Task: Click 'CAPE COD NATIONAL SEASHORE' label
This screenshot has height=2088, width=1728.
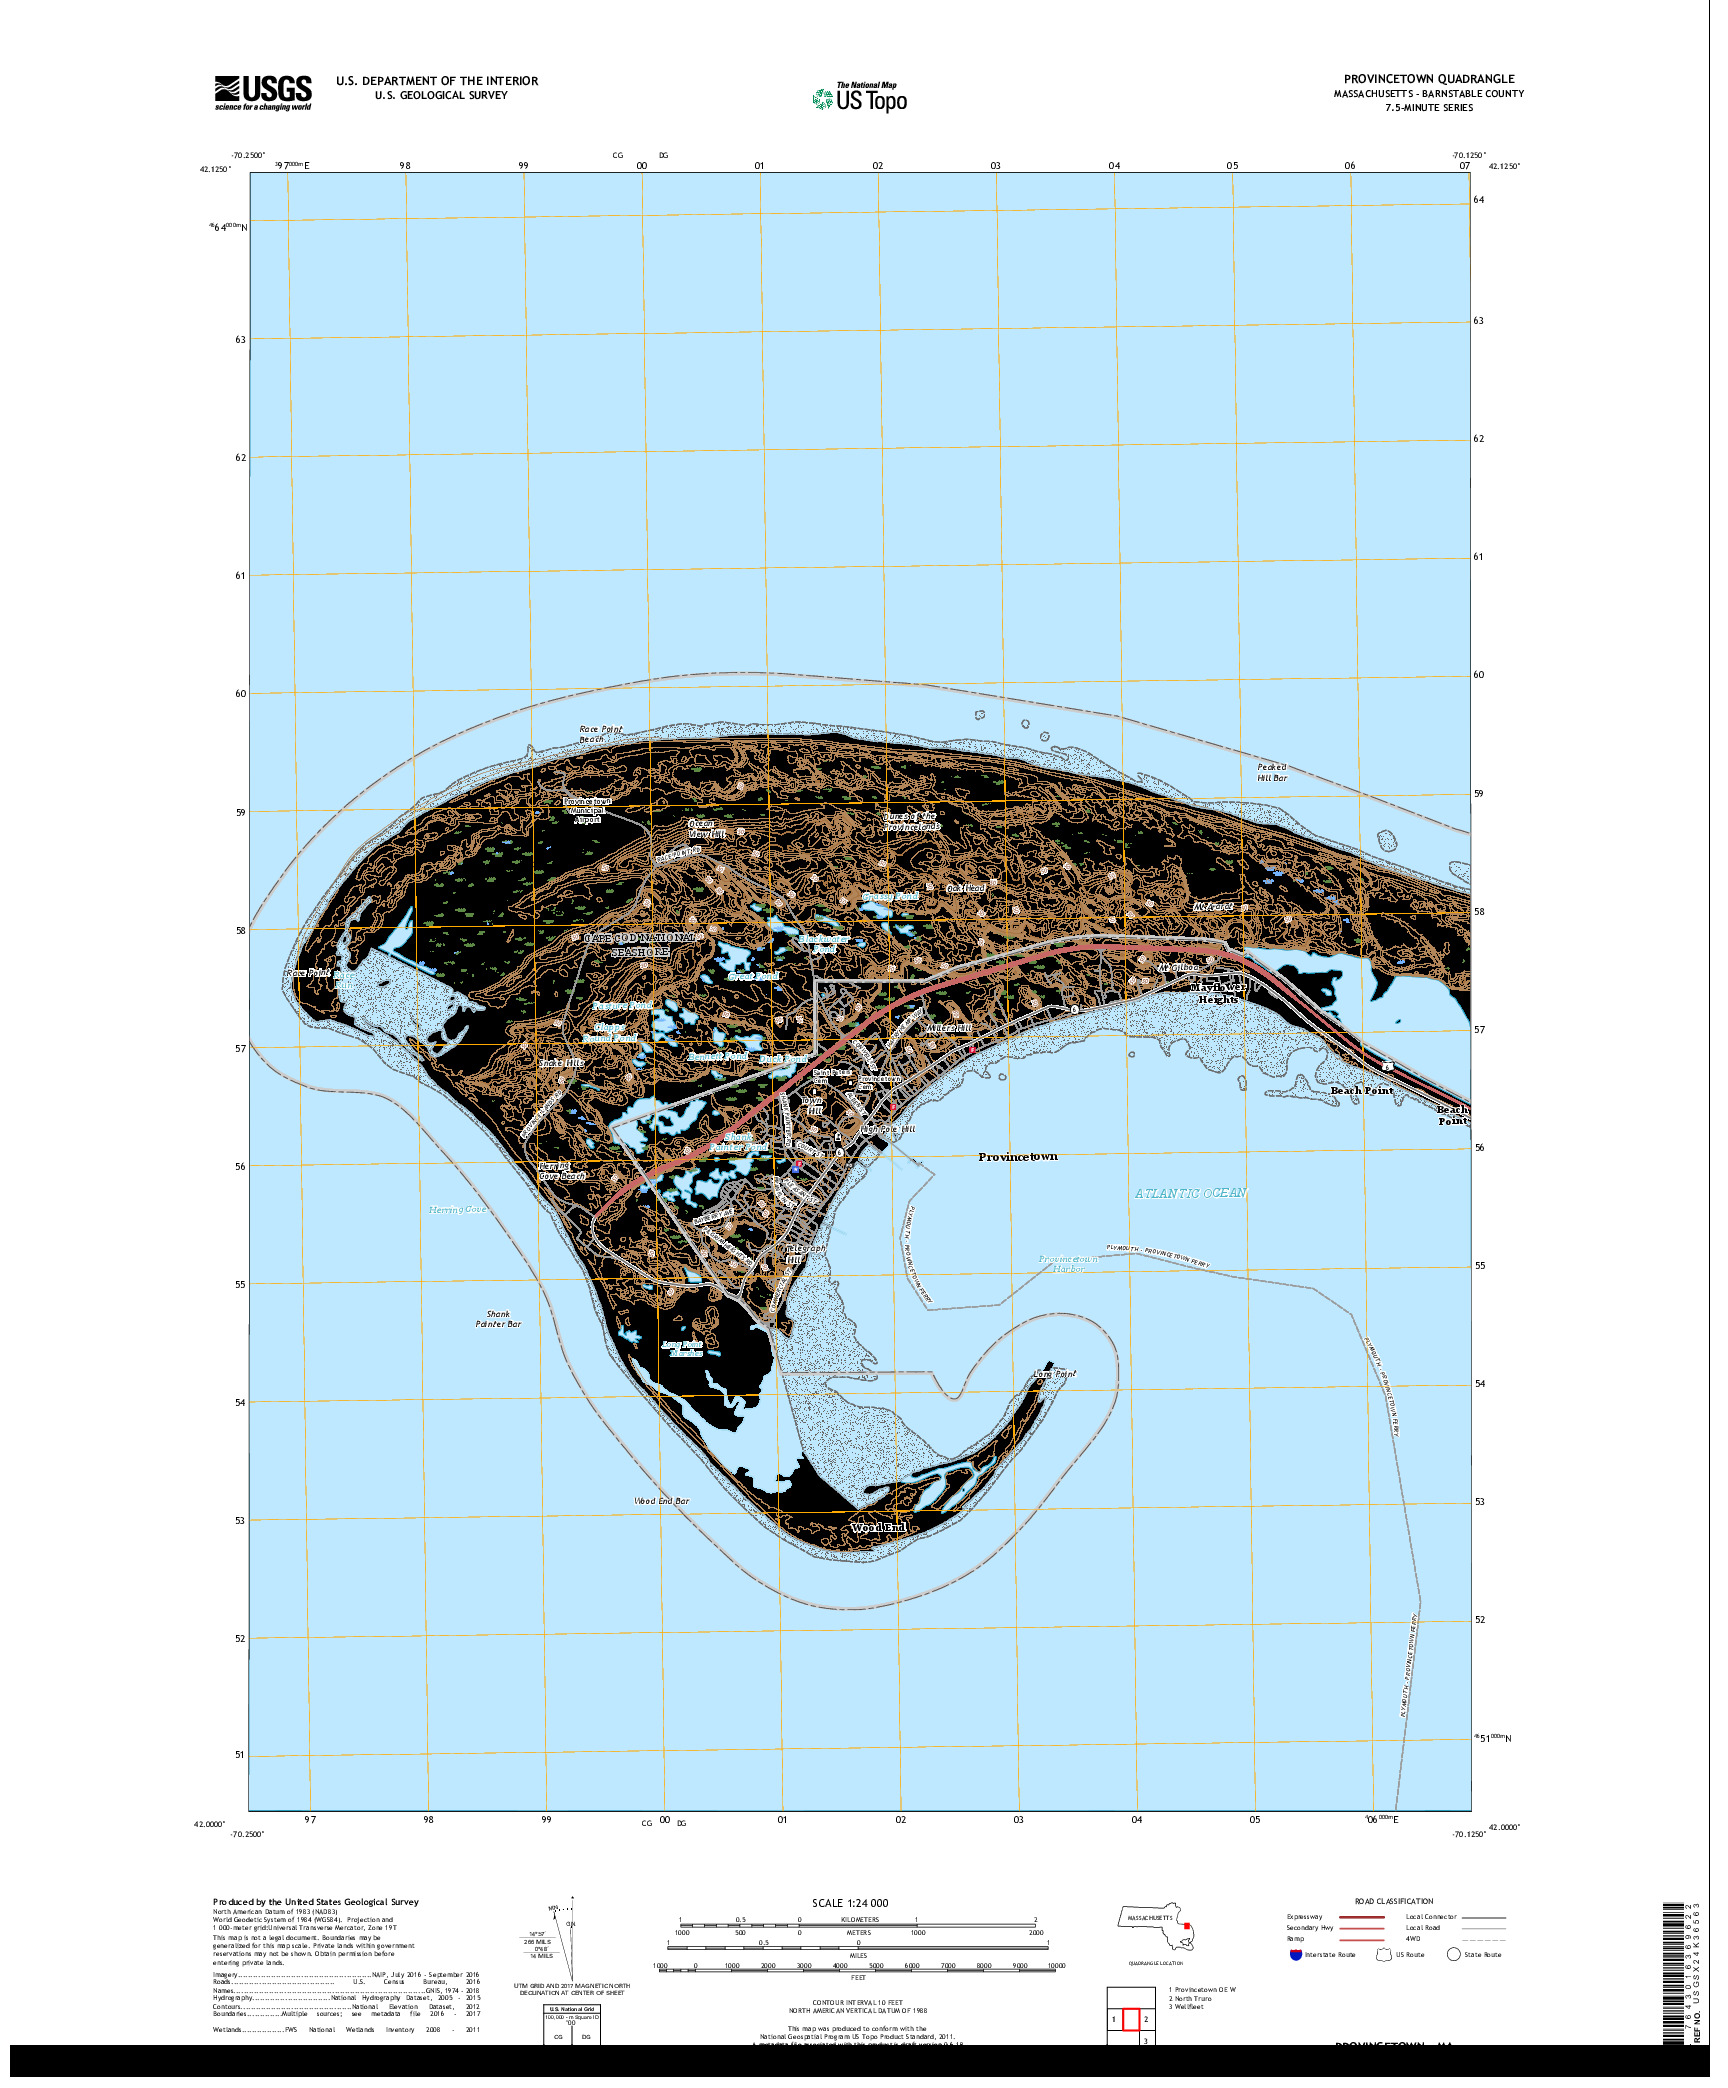Action: point(640,945)
